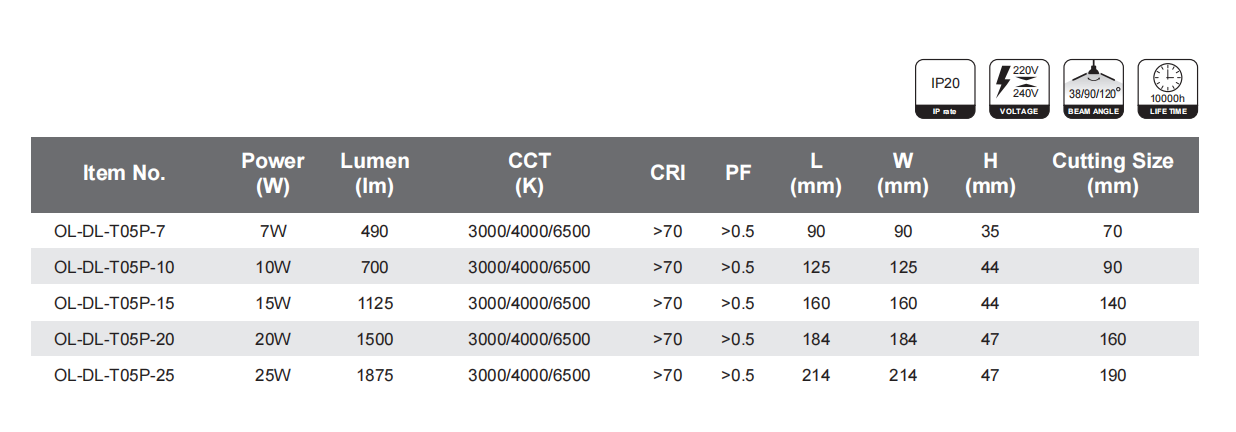This screenshot has width=1236, height=432.
Task: Select the CRI column header
Action: (667, 173)
